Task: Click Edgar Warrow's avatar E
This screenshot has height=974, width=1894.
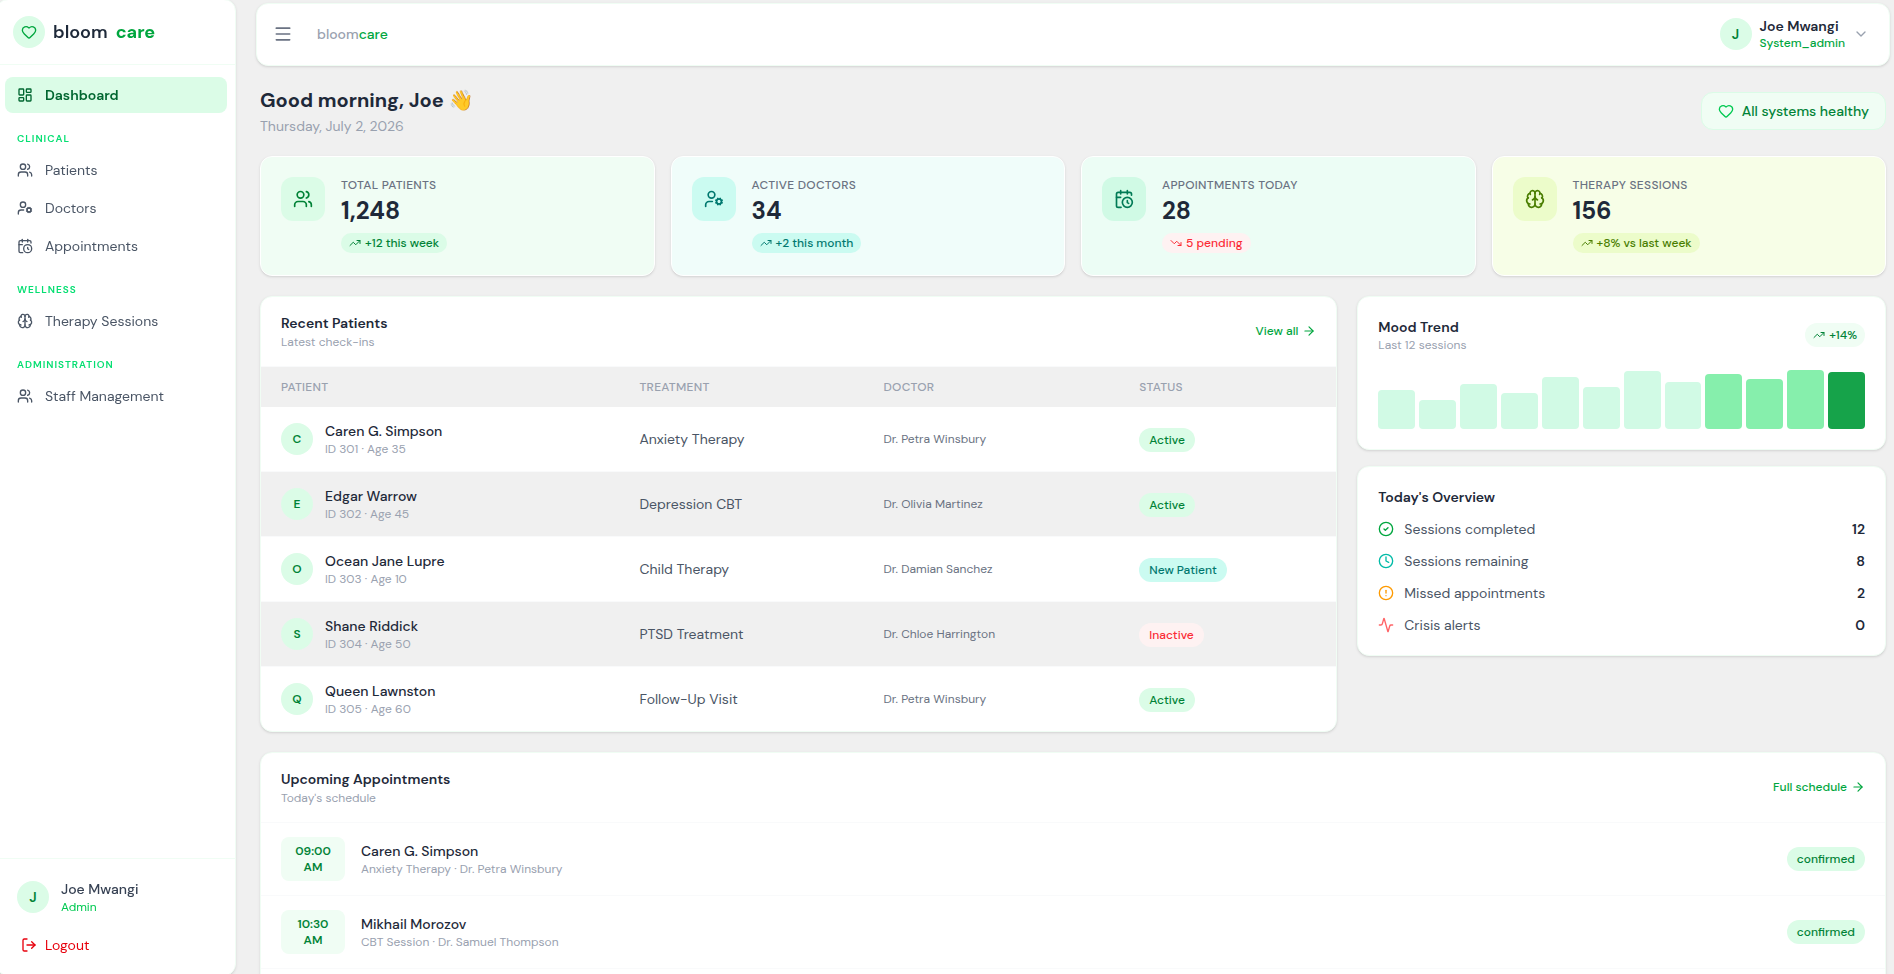Action: (x=297, y=504)
